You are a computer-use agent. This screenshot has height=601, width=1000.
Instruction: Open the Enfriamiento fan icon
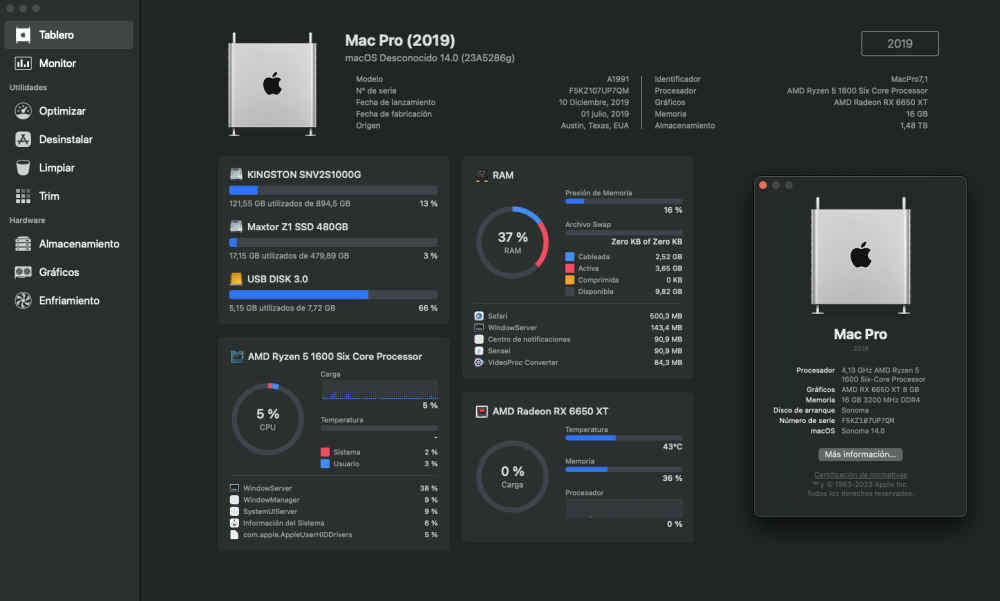[23, 300]
